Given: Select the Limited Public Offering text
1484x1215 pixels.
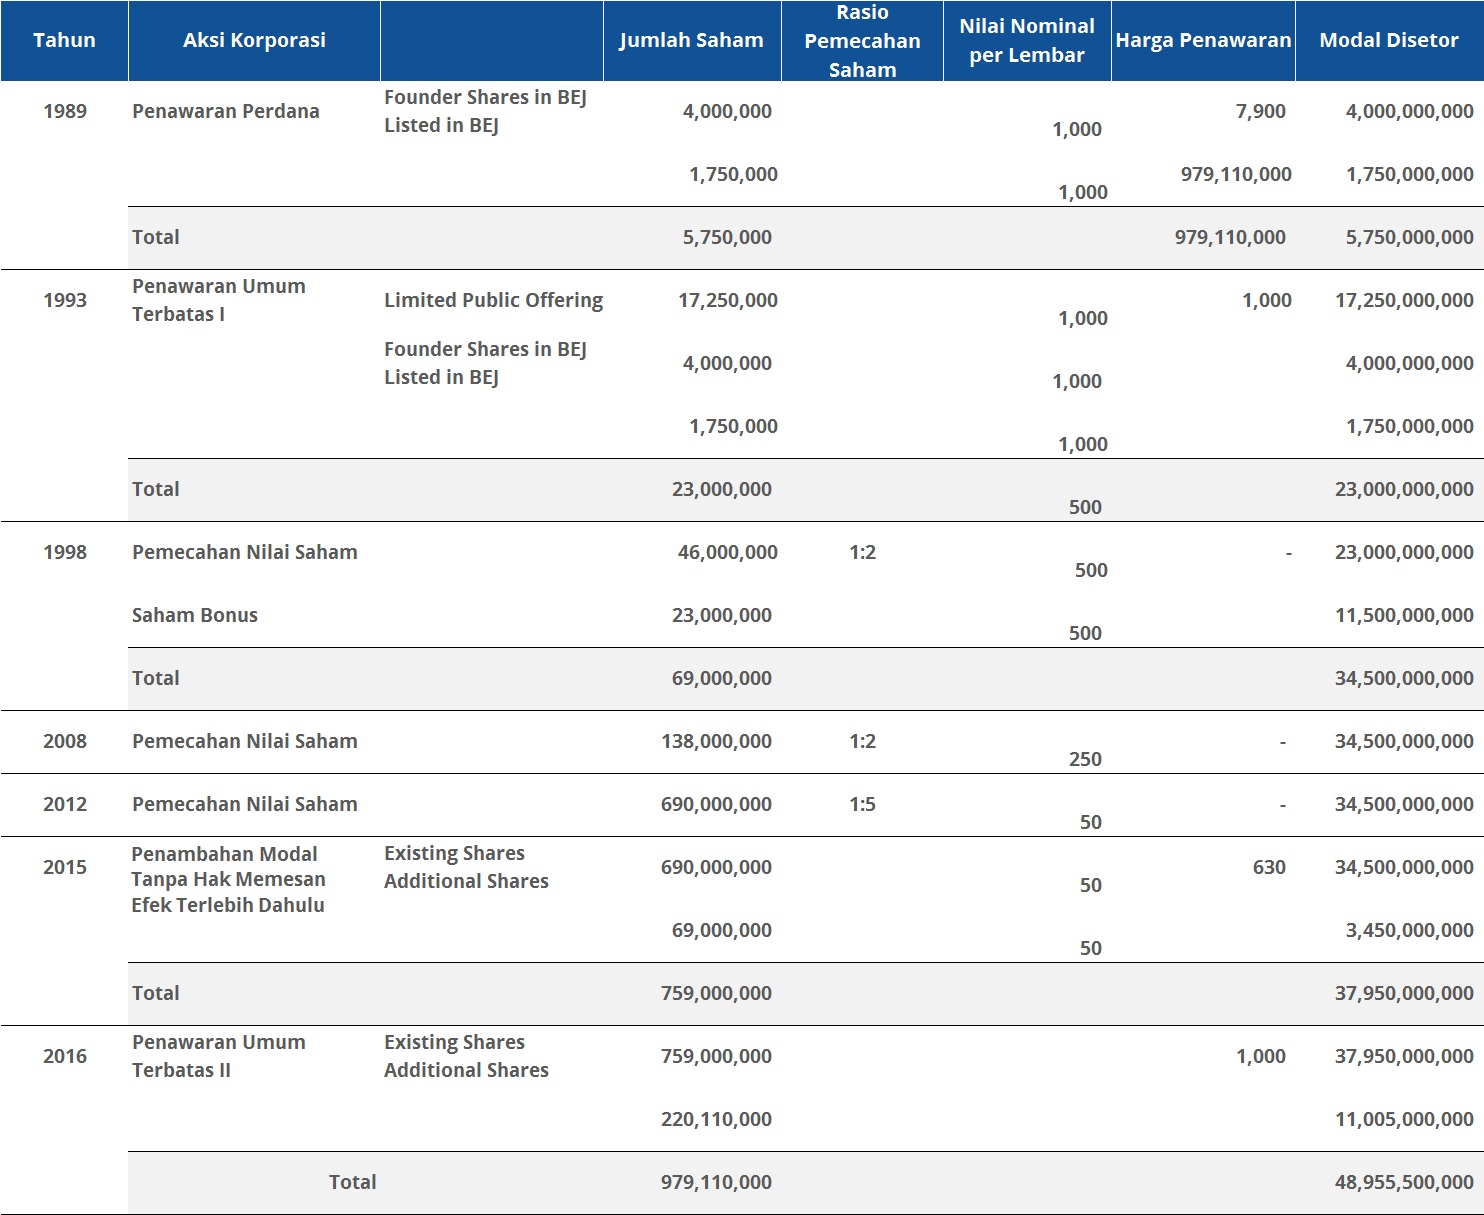Looking at the screenshot, I should point(493,300).
